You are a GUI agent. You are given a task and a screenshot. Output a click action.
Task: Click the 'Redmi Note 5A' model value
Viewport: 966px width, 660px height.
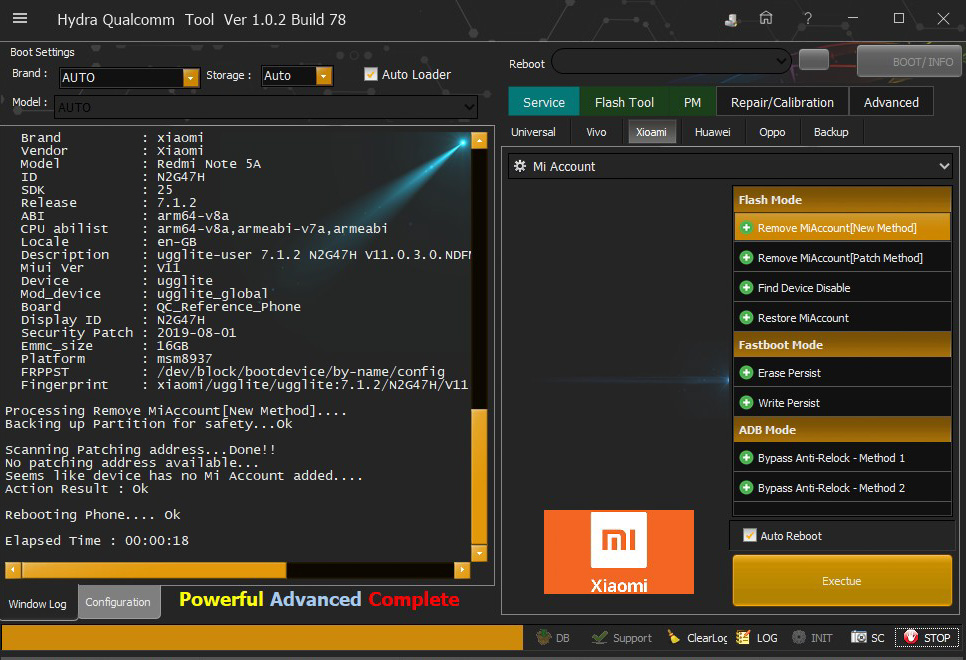click(209, 164)
